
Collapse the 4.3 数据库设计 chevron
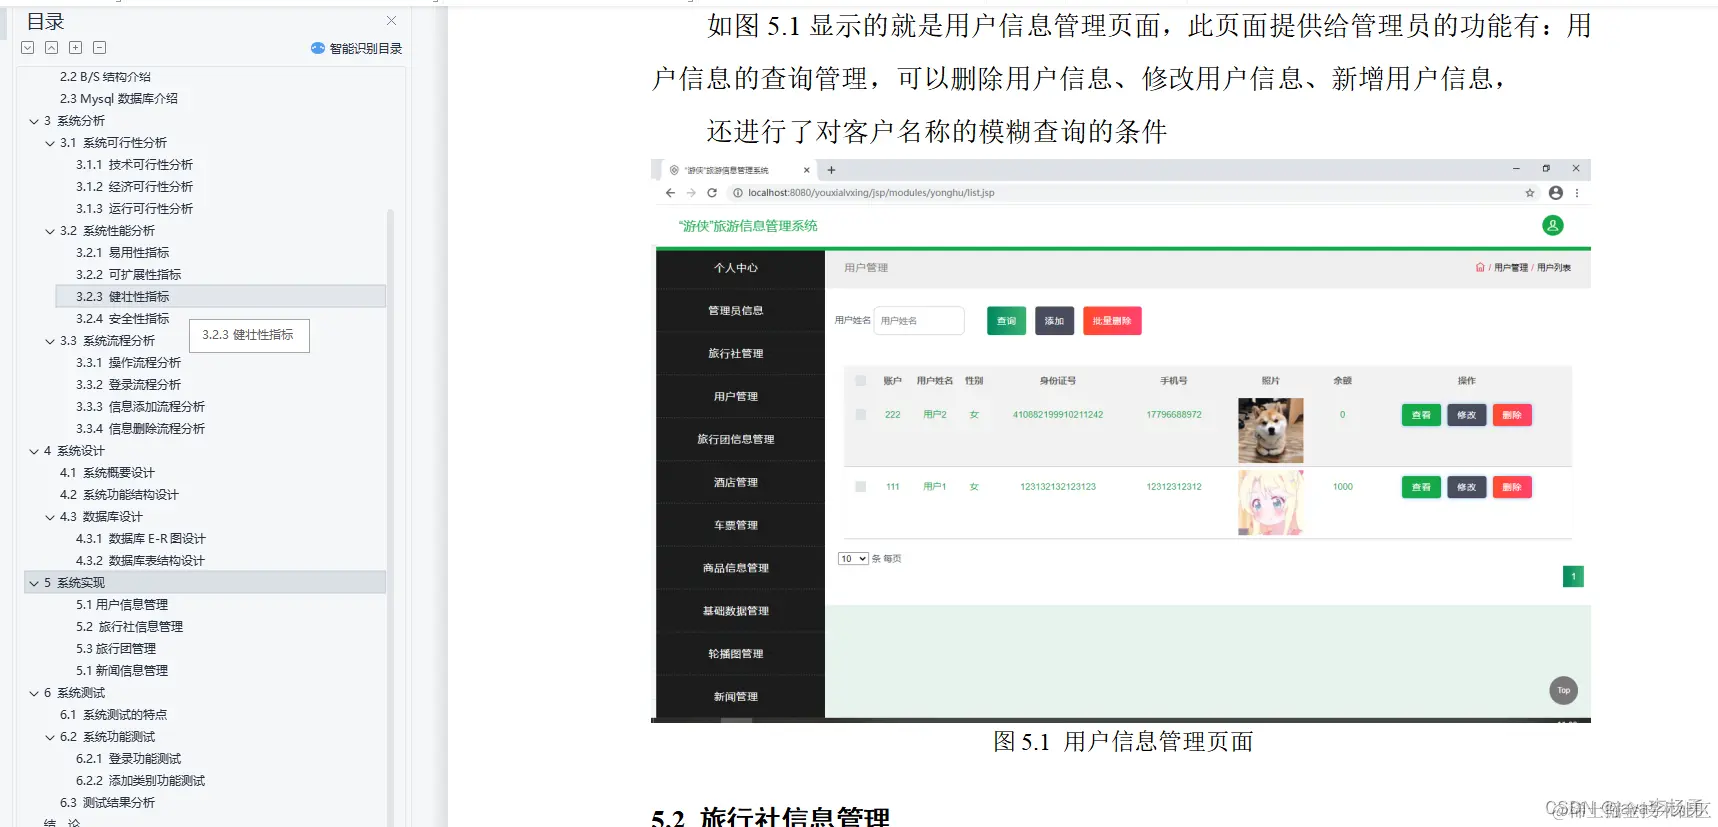[50, 517]
